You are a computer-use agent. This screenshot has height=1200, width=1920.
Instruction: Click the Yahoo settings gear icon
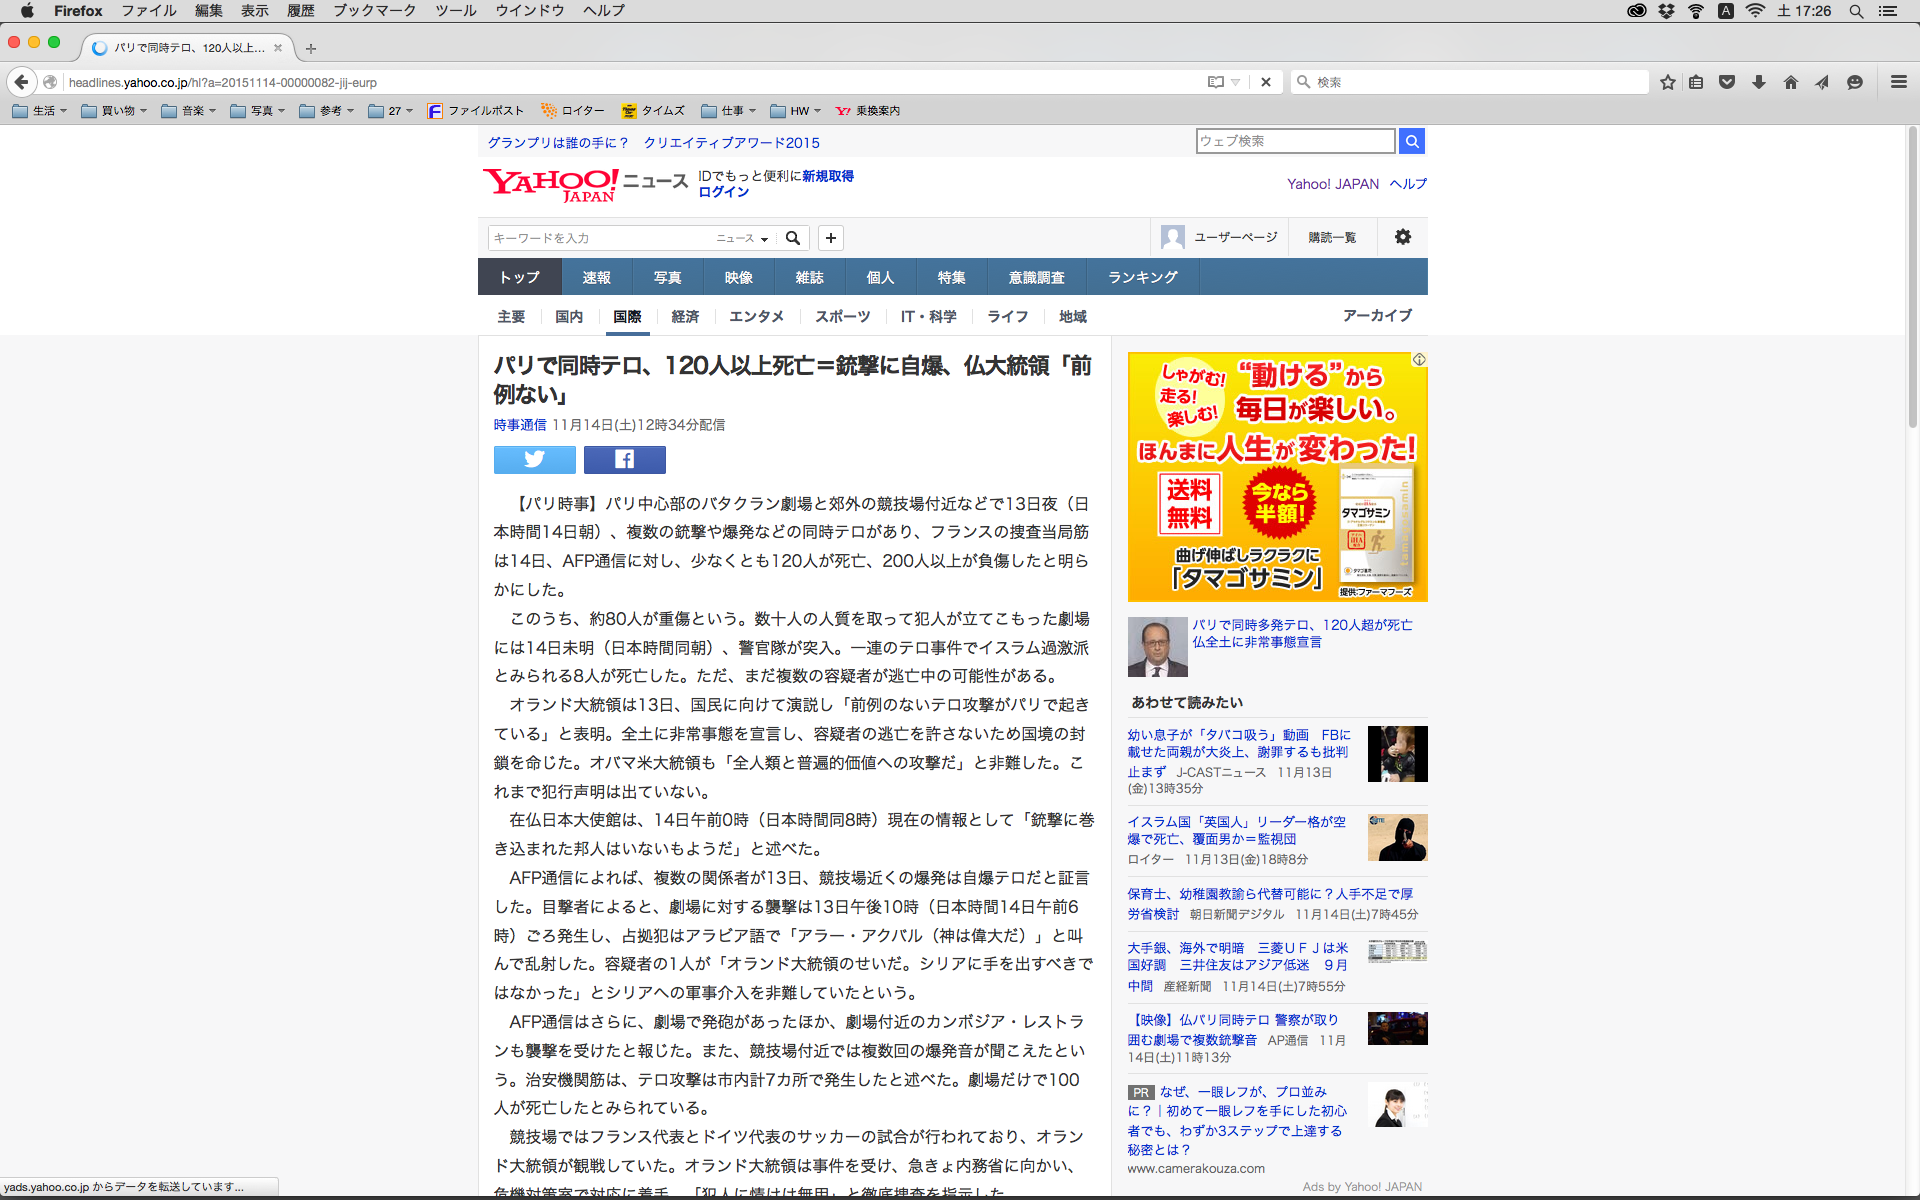pos(1403,237)
